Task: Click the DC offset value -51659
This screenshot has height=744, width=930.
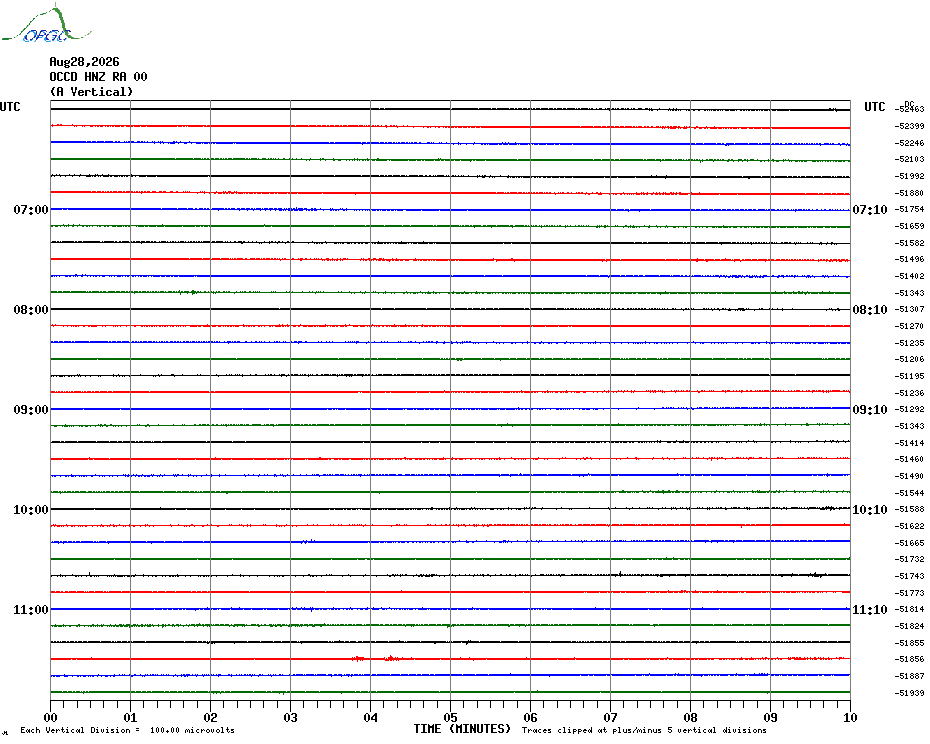Action: click(910, 226)
